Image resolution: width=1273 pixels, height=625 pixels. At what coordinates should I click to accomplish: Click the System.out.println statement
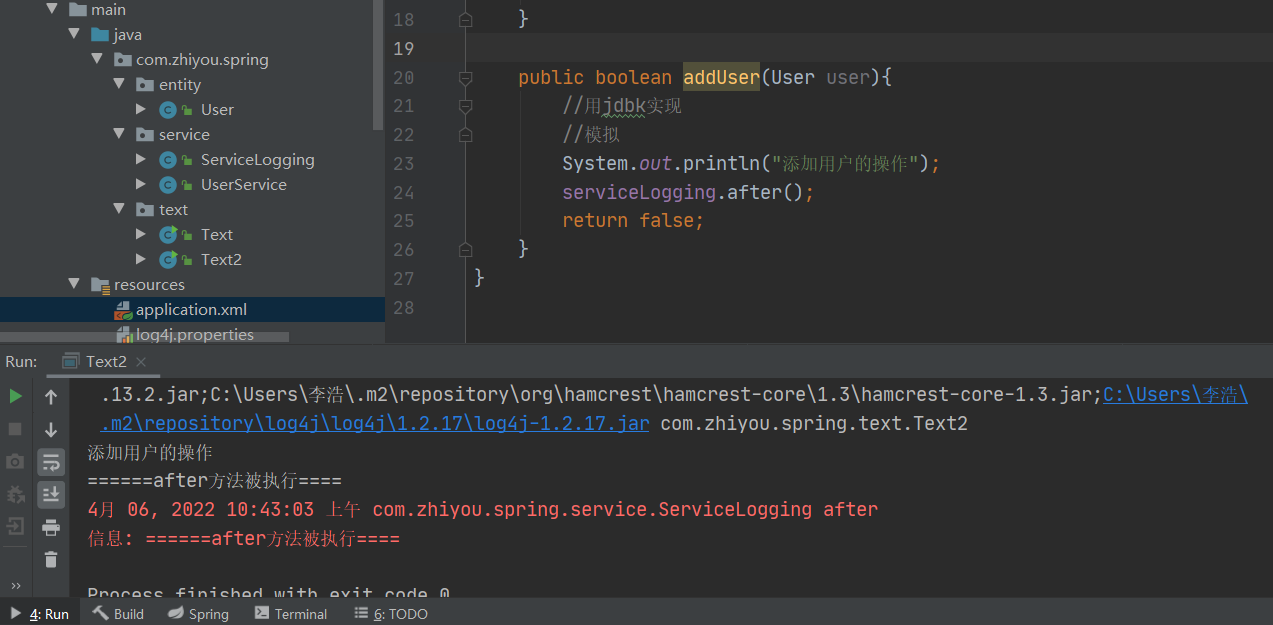point(751,163)
